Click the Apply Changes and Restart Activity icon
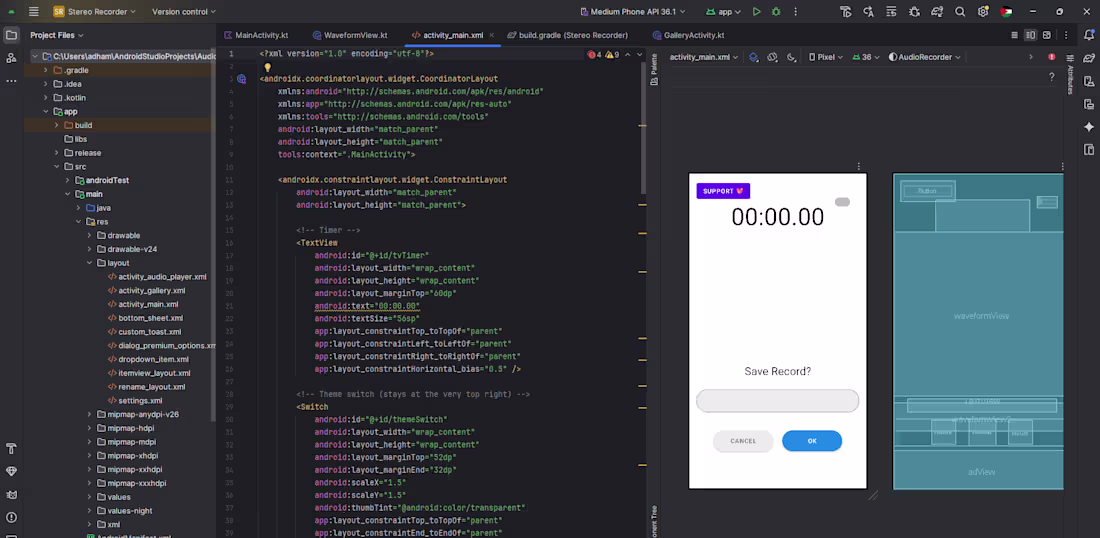1100x538 pixels. click(x=868, y=11)
